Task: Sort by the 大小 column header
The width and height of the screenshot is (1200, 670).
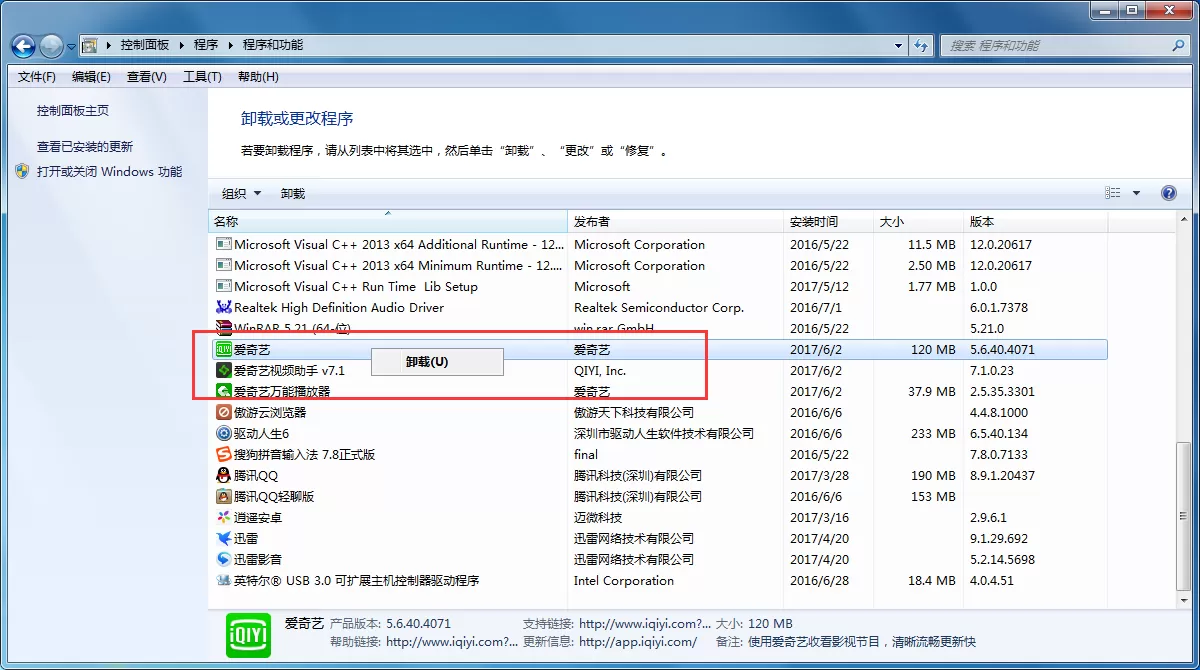Action: point(919,222)
